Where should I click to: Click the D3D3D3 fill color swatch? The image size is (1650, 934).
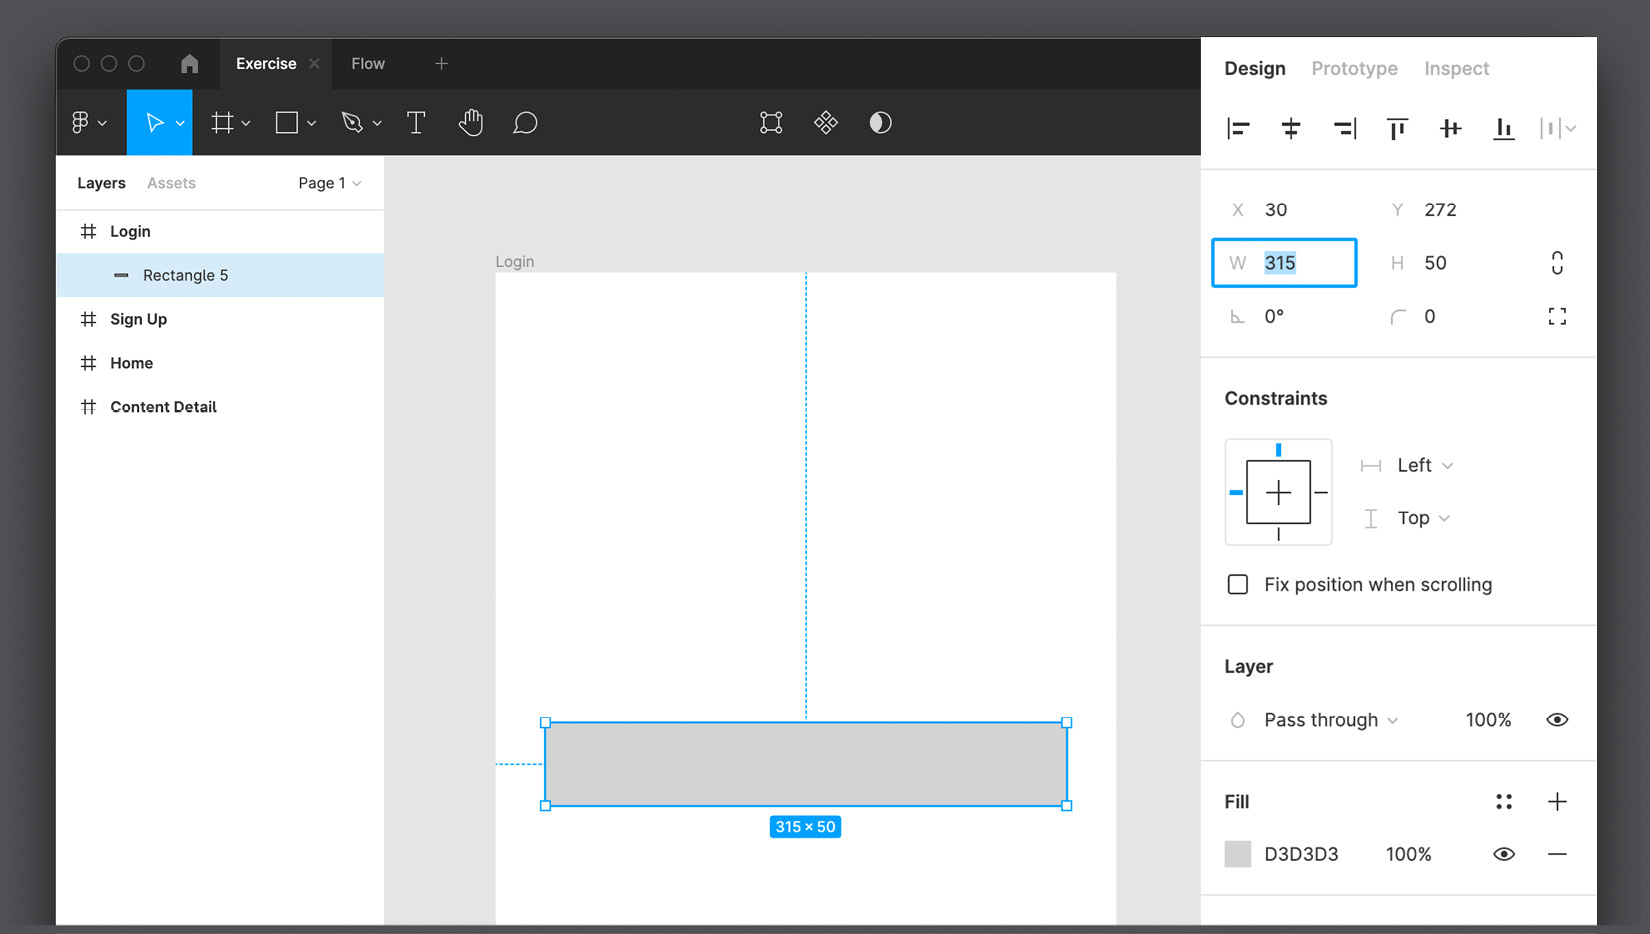click(x=1238, y=854)
